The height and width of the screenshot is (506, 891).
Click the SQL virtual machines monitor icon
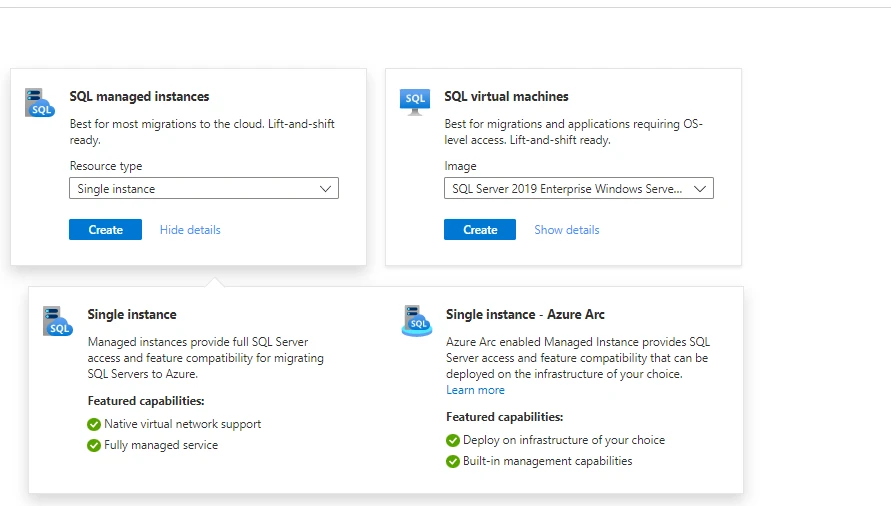[415, 102]
